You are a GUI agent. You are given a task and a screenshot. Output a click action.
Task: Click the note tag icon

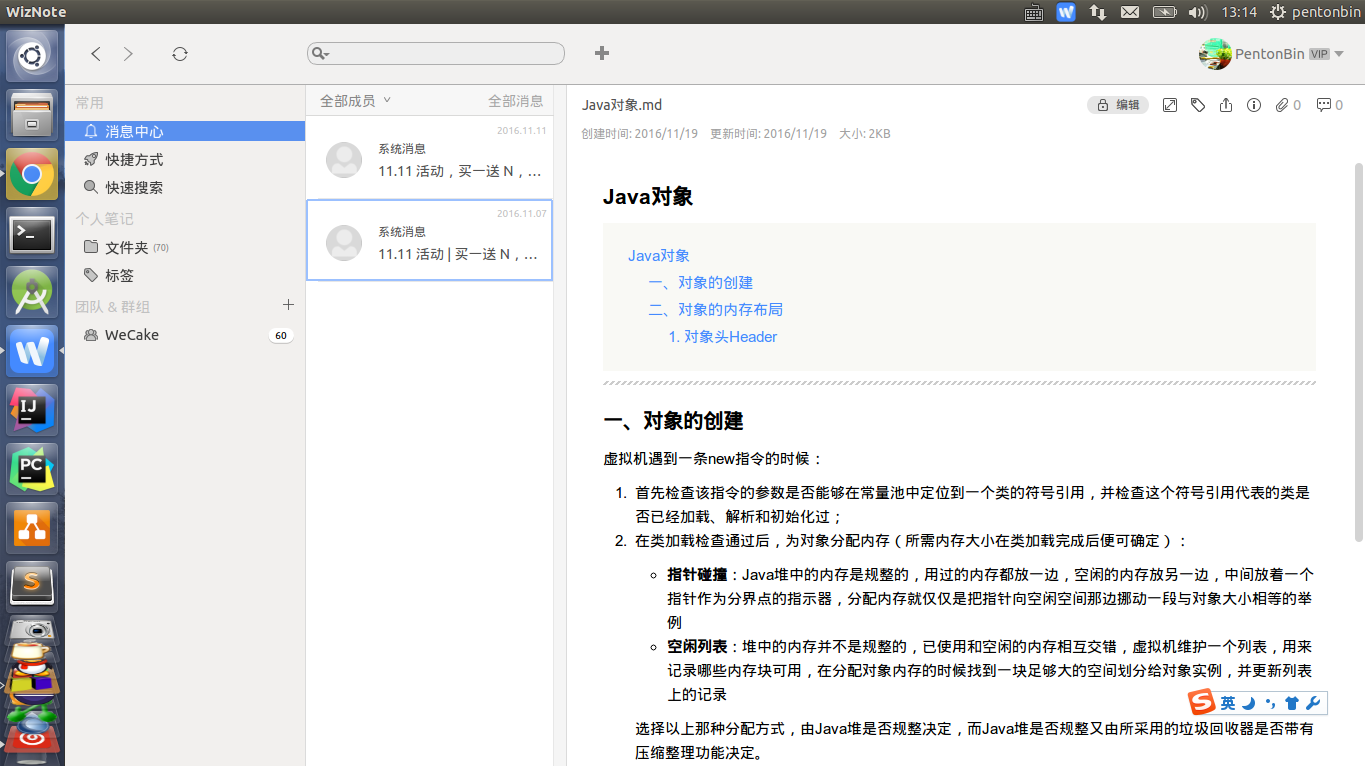[x=1198, y=105]
